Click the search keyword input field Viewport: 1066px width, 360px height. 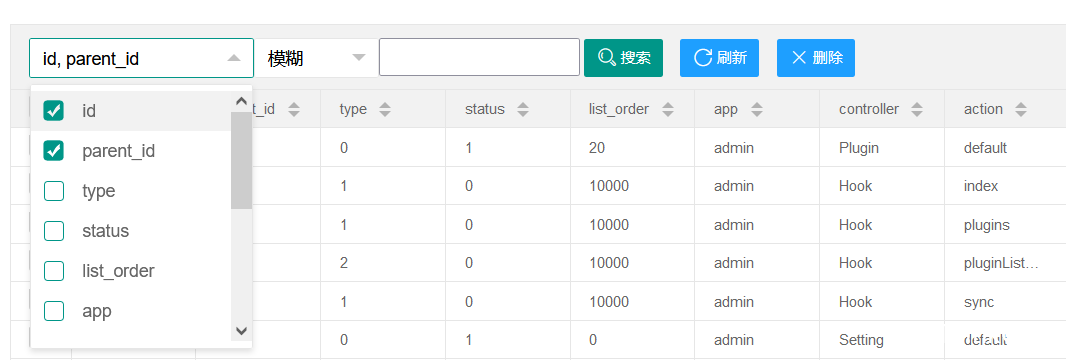pyautogui.click(x=479, y=57)
